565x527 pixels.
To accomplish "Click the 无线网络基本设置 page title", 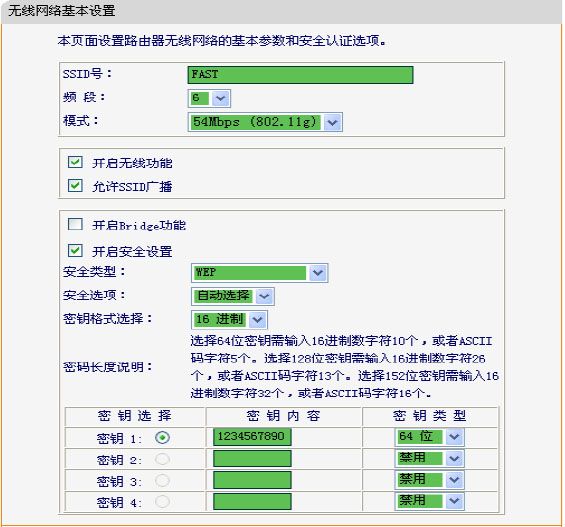I will [62, 11].
